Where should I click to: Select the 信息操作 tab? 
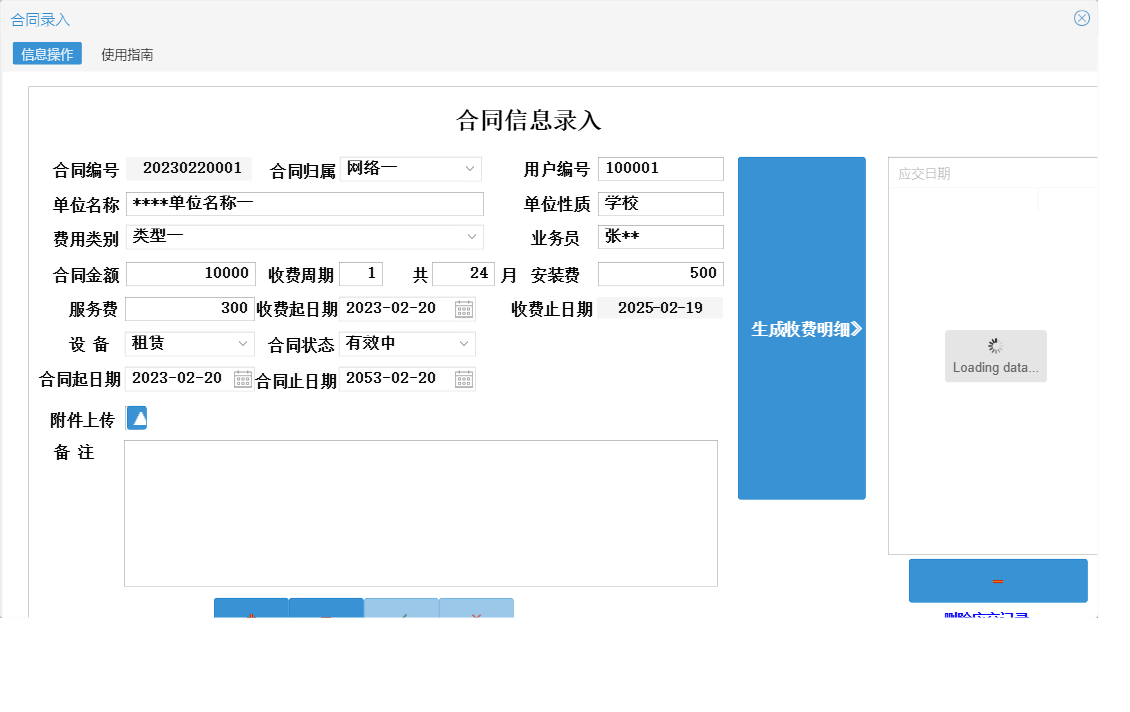tap(46, 54)
